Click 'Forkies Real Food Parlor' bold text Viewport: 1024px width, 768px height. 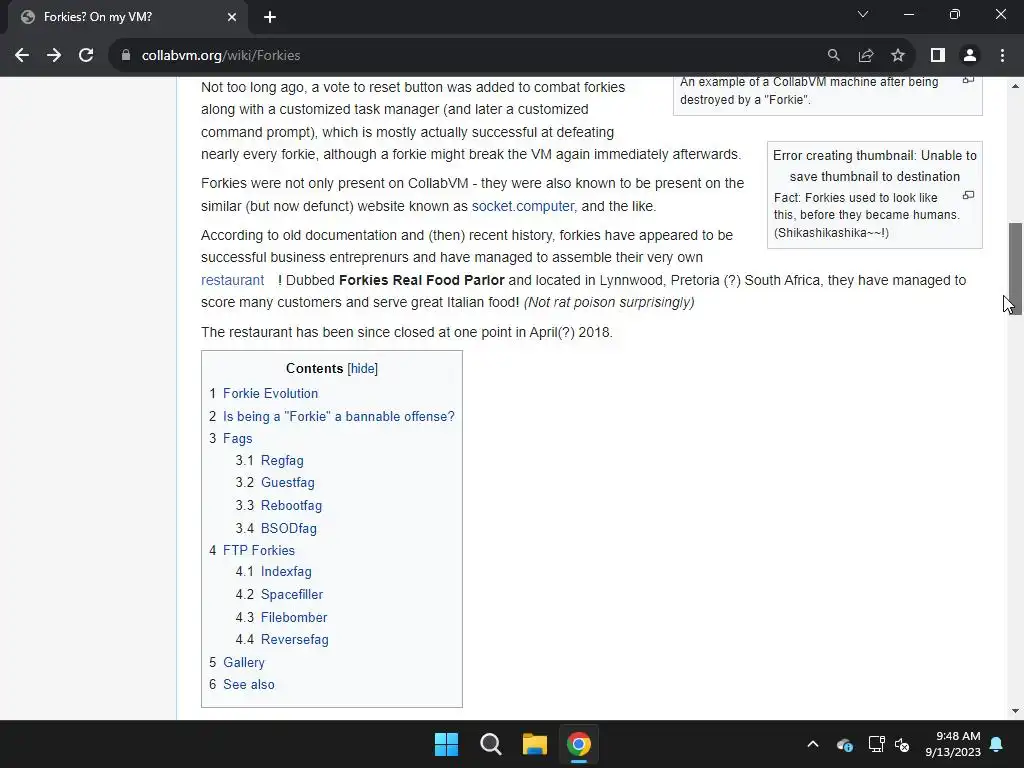click(x=422, y=280)
